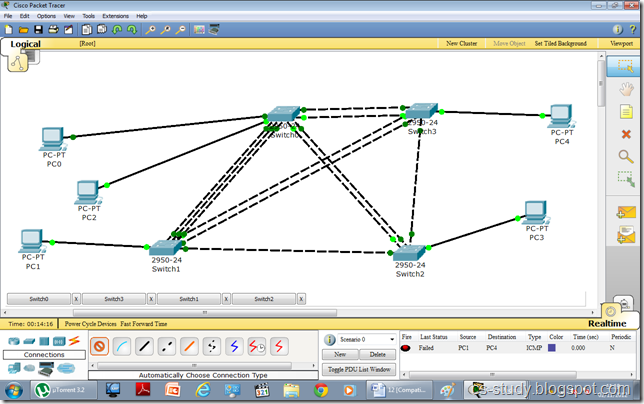Select the Place Note tool
Image resolution: width=644 pixels, height=404 pixels.
click(x=626, y=111)
